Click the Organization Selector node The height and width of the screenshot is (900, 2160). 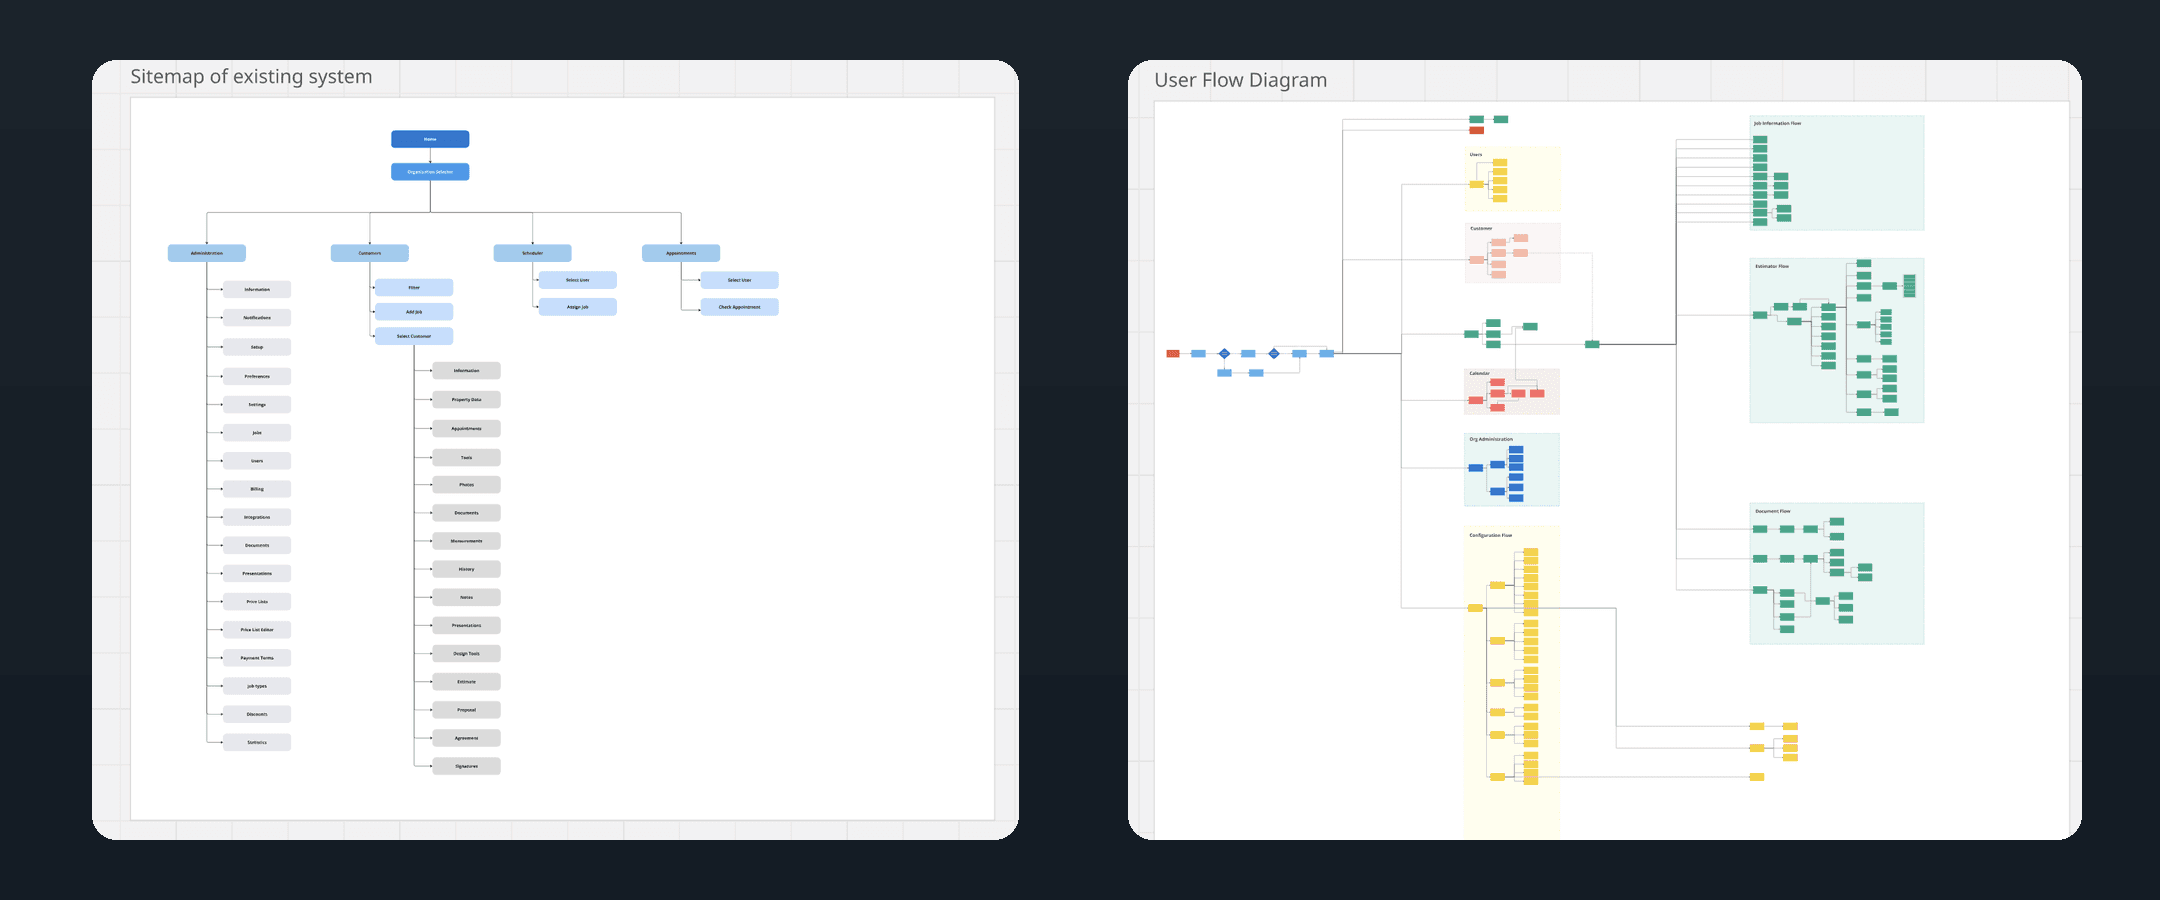point(430,172)
